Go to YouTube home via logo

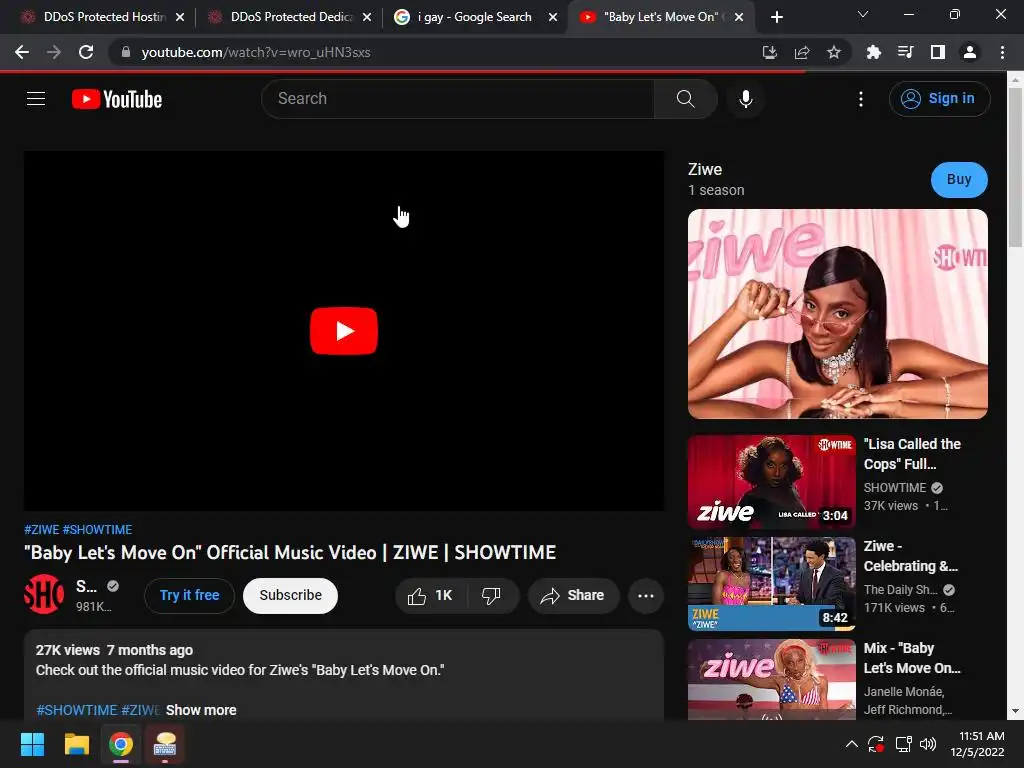[x=117, y=99]
